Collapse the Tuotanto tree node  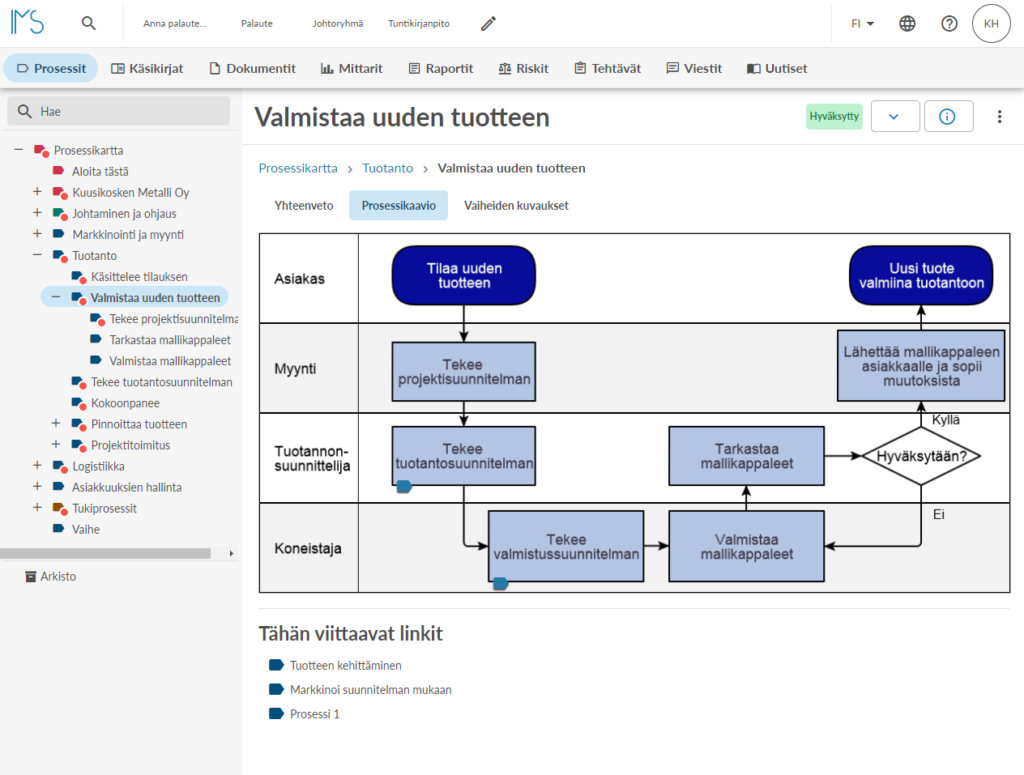[37, 255]
